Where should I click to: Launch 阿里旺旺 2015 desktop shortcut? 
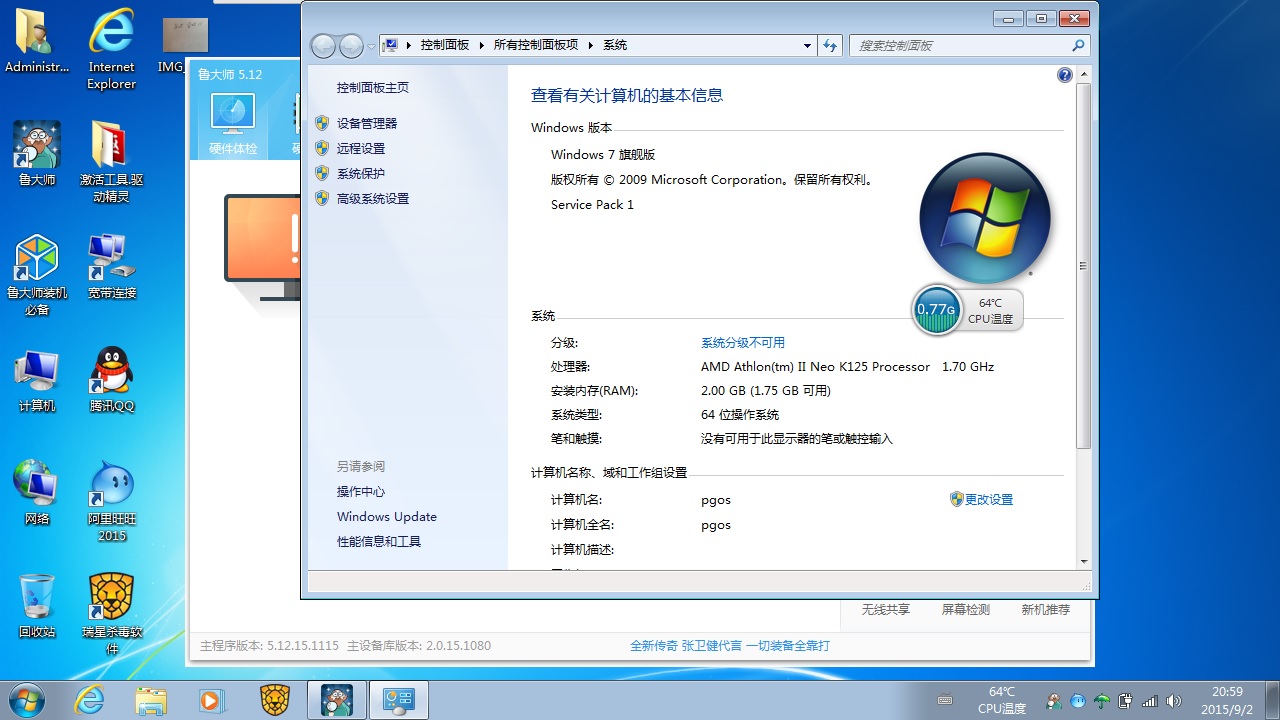(111, 501)
